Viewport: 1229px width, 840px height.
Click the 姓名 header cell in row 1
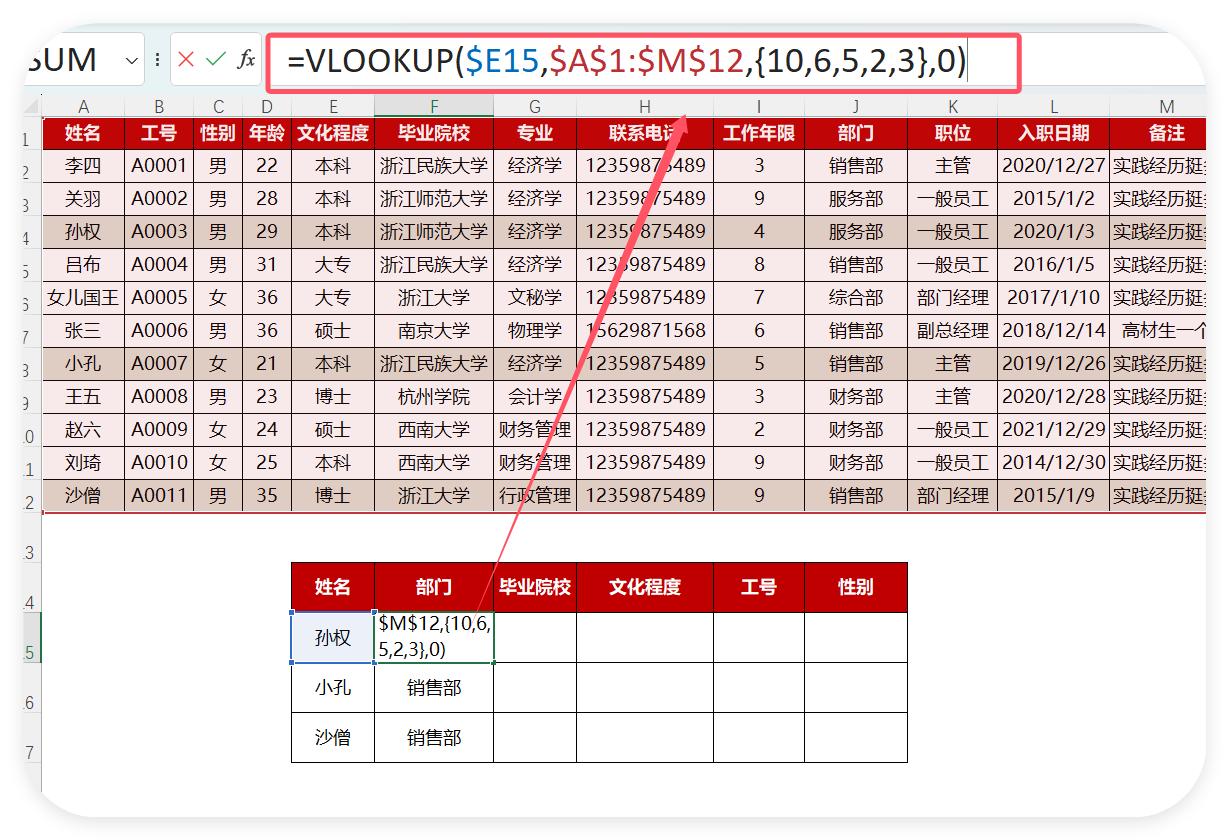(83, 133)
